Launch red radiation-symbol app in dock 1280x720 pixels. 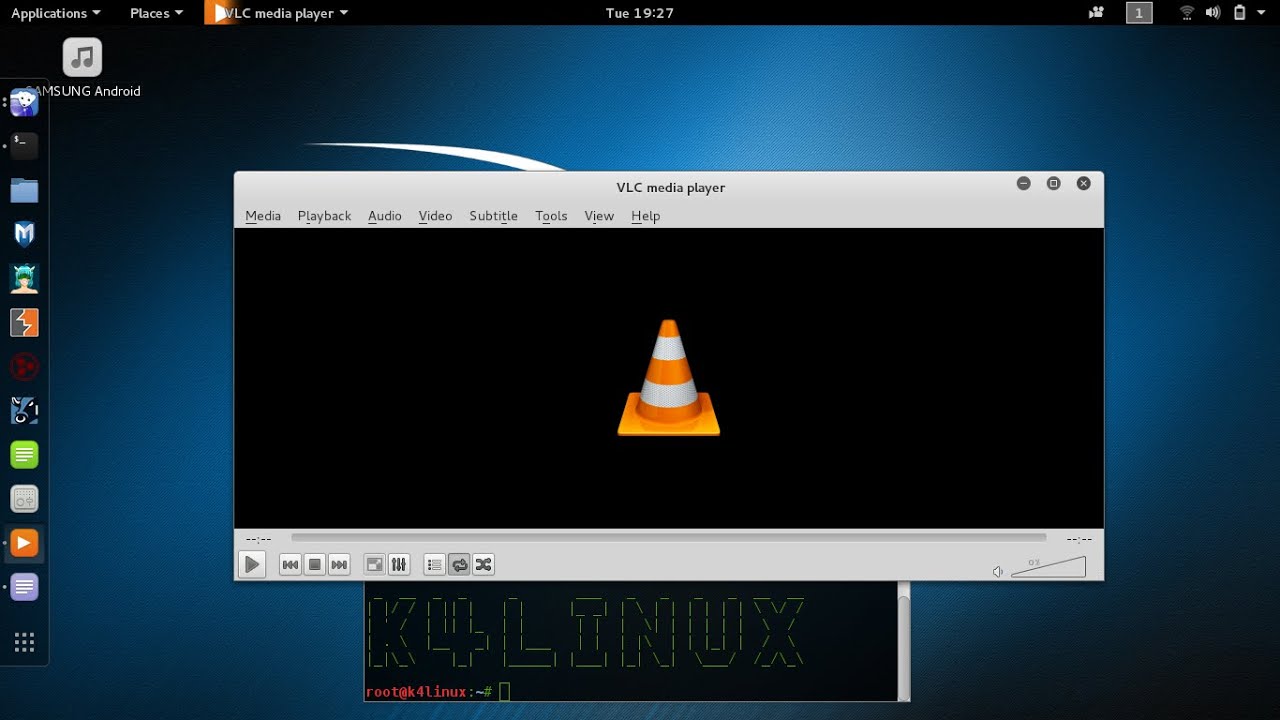24,366
